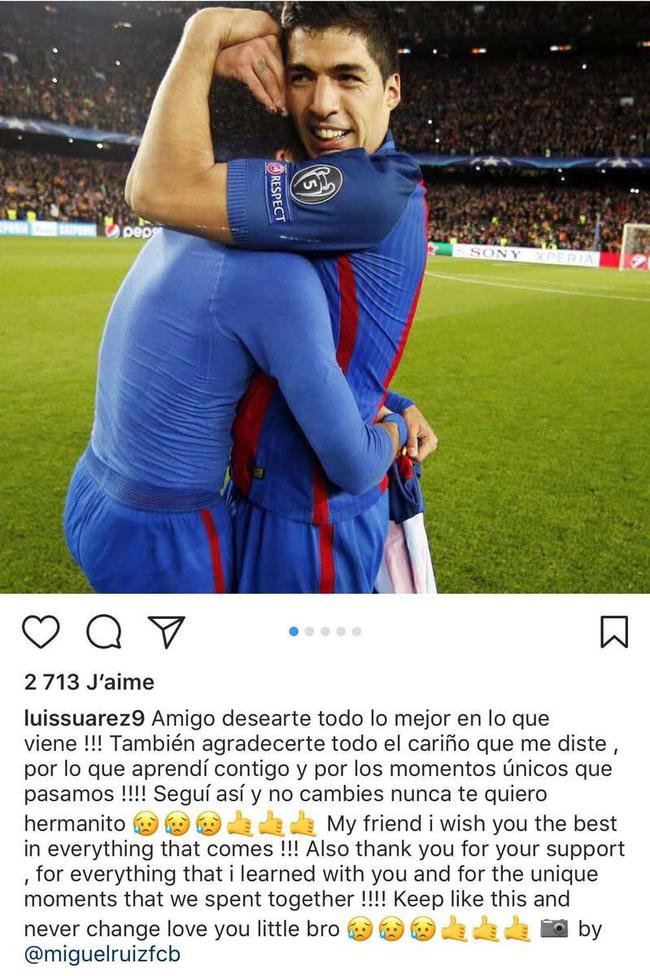Select the first blue carousel dot
Image resolution: width=650 pixels, height=976 pixels.
tap(294, 631)
